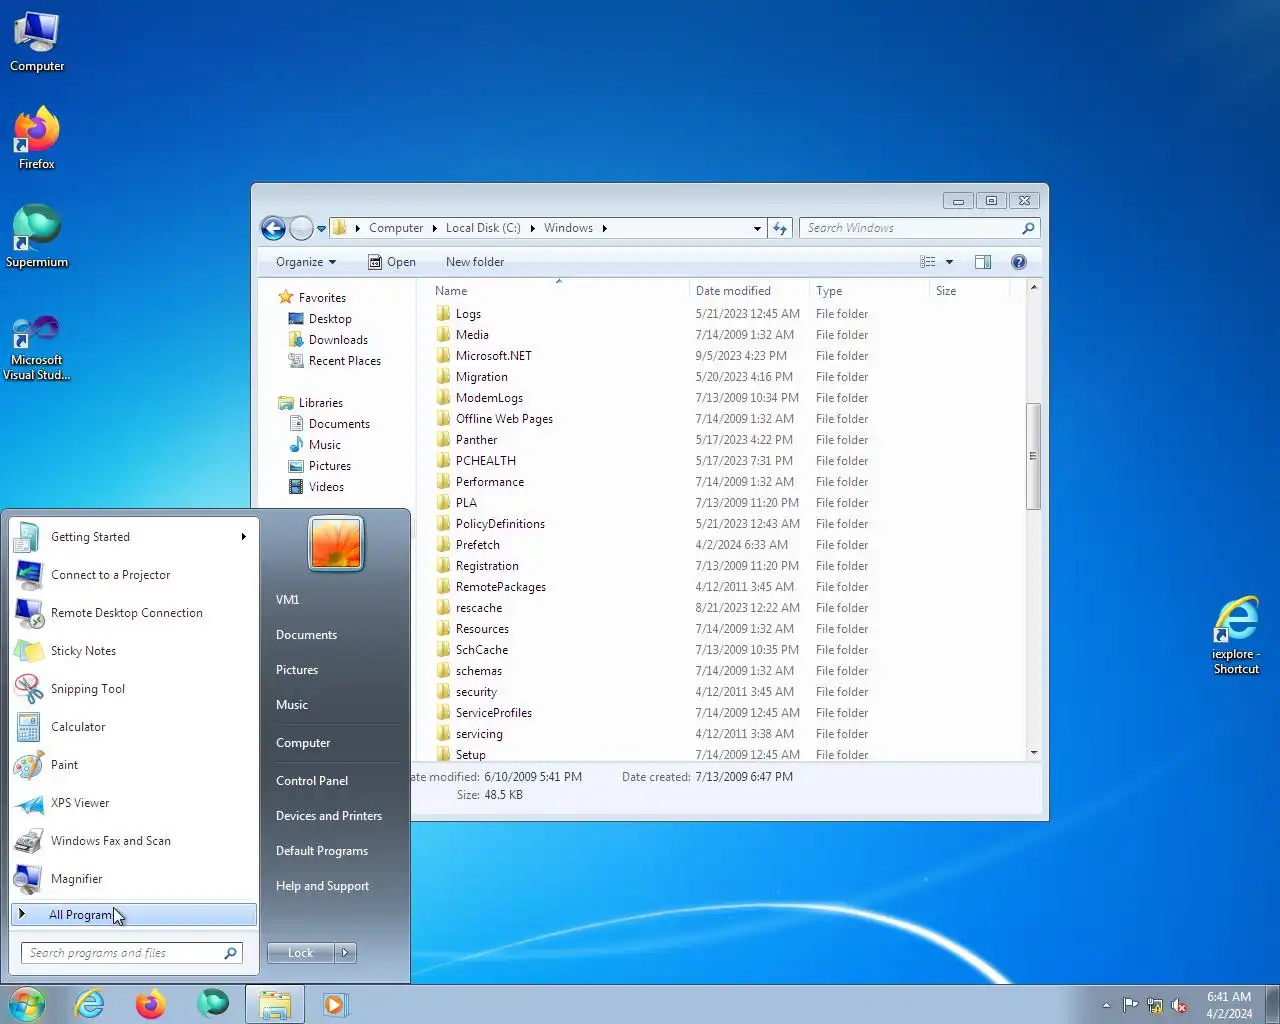Open the shutdown options arrow beside Lock
This screenshot has height=1024, width=1280.
point(345,953)
